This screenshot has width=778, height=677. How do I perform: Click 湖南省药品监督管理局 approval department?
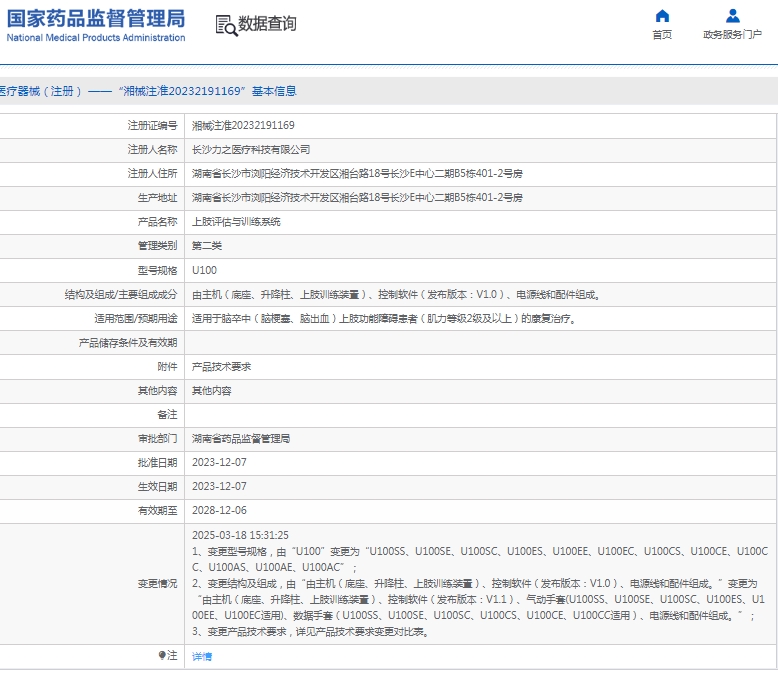241,439
